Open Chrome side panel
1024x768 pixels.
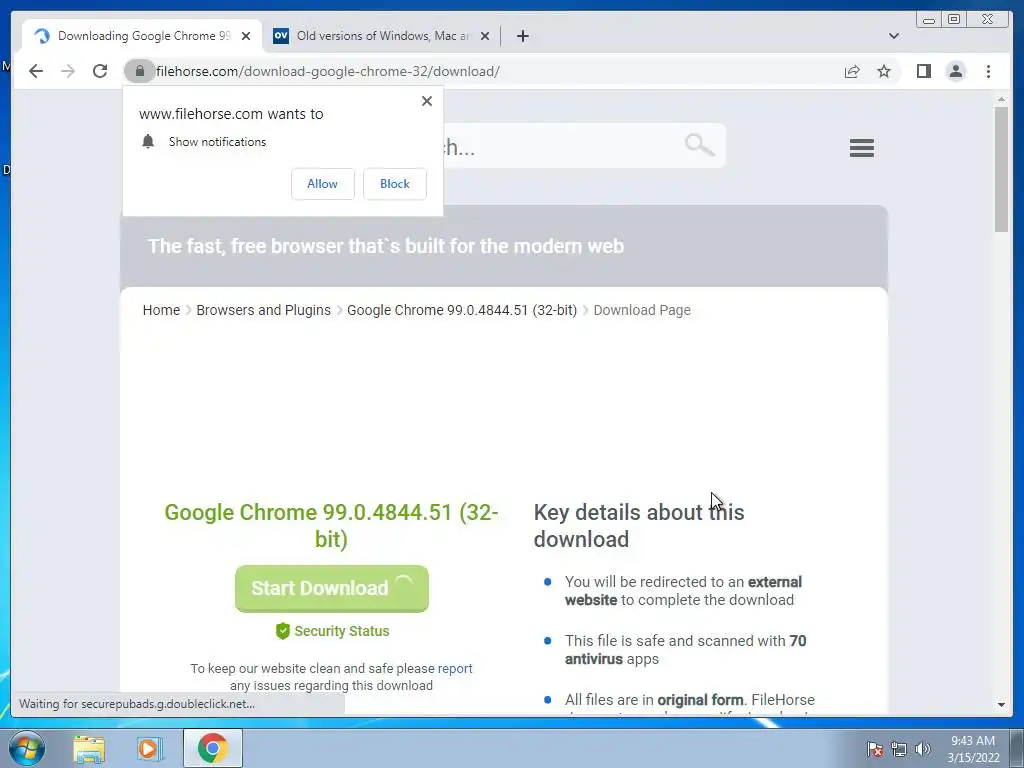[x=923, y=71]
